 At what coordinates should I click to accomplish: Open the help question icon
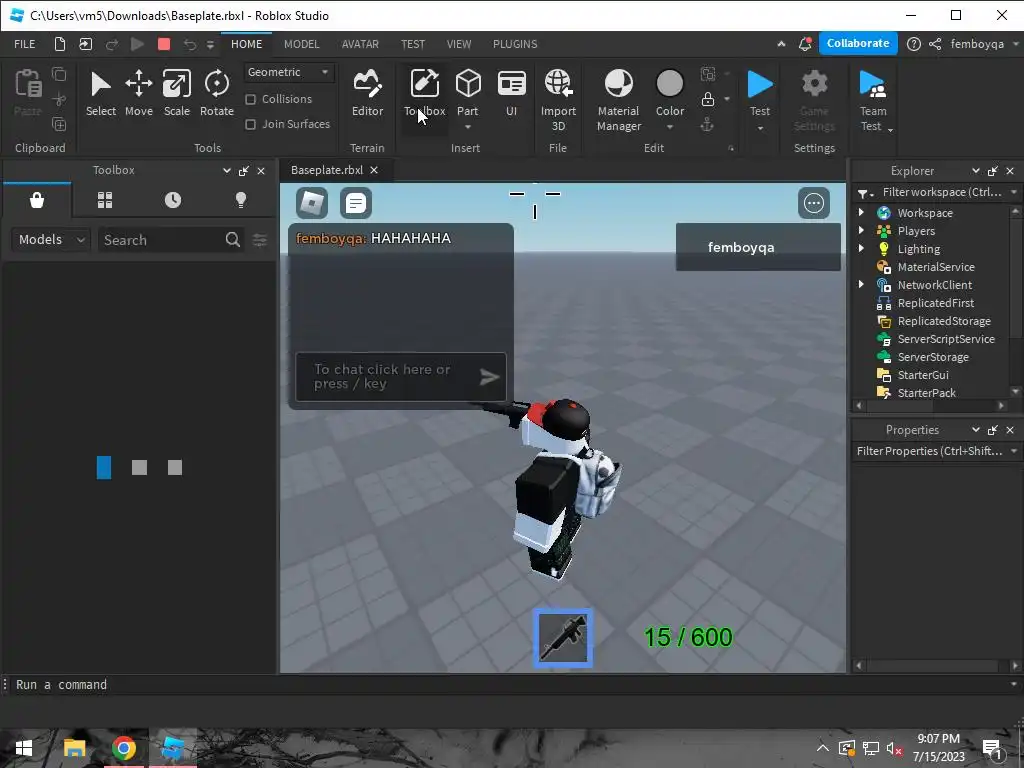[x=914, y=44]
